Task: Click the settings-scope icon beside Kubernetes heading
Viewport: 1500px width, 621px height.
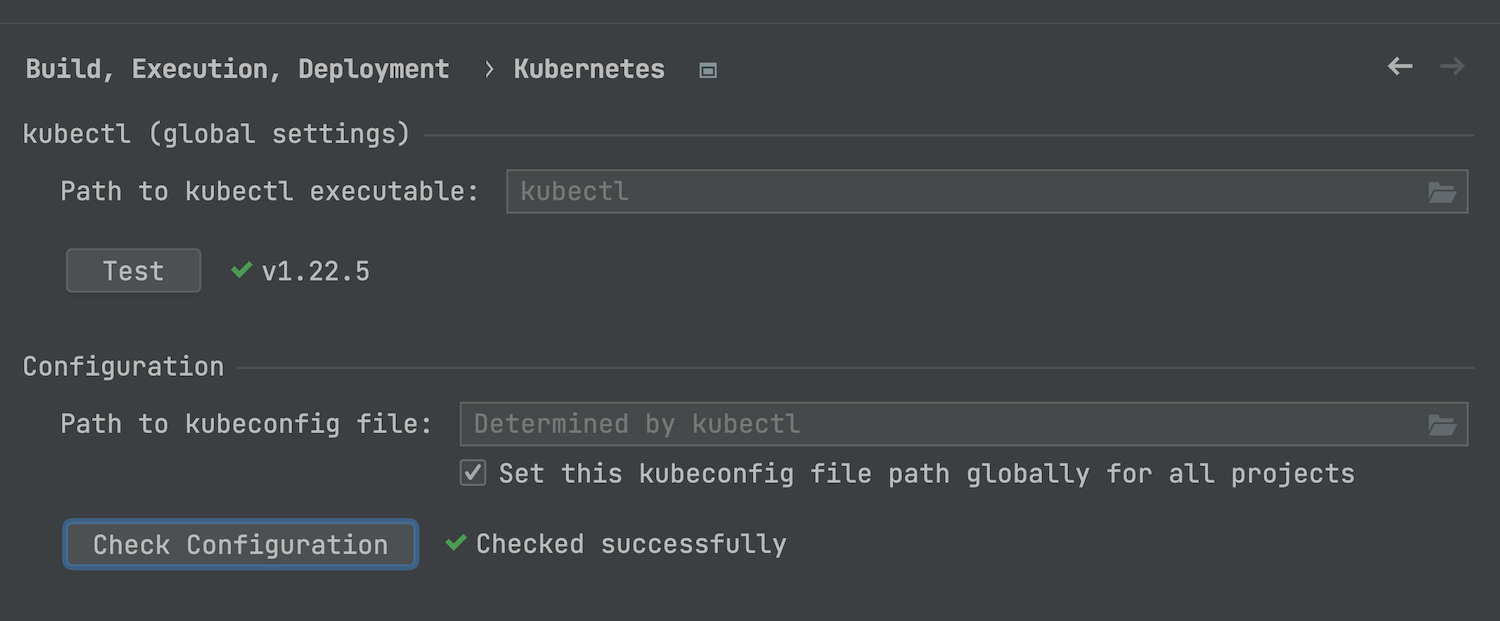Action: point(708,70)
